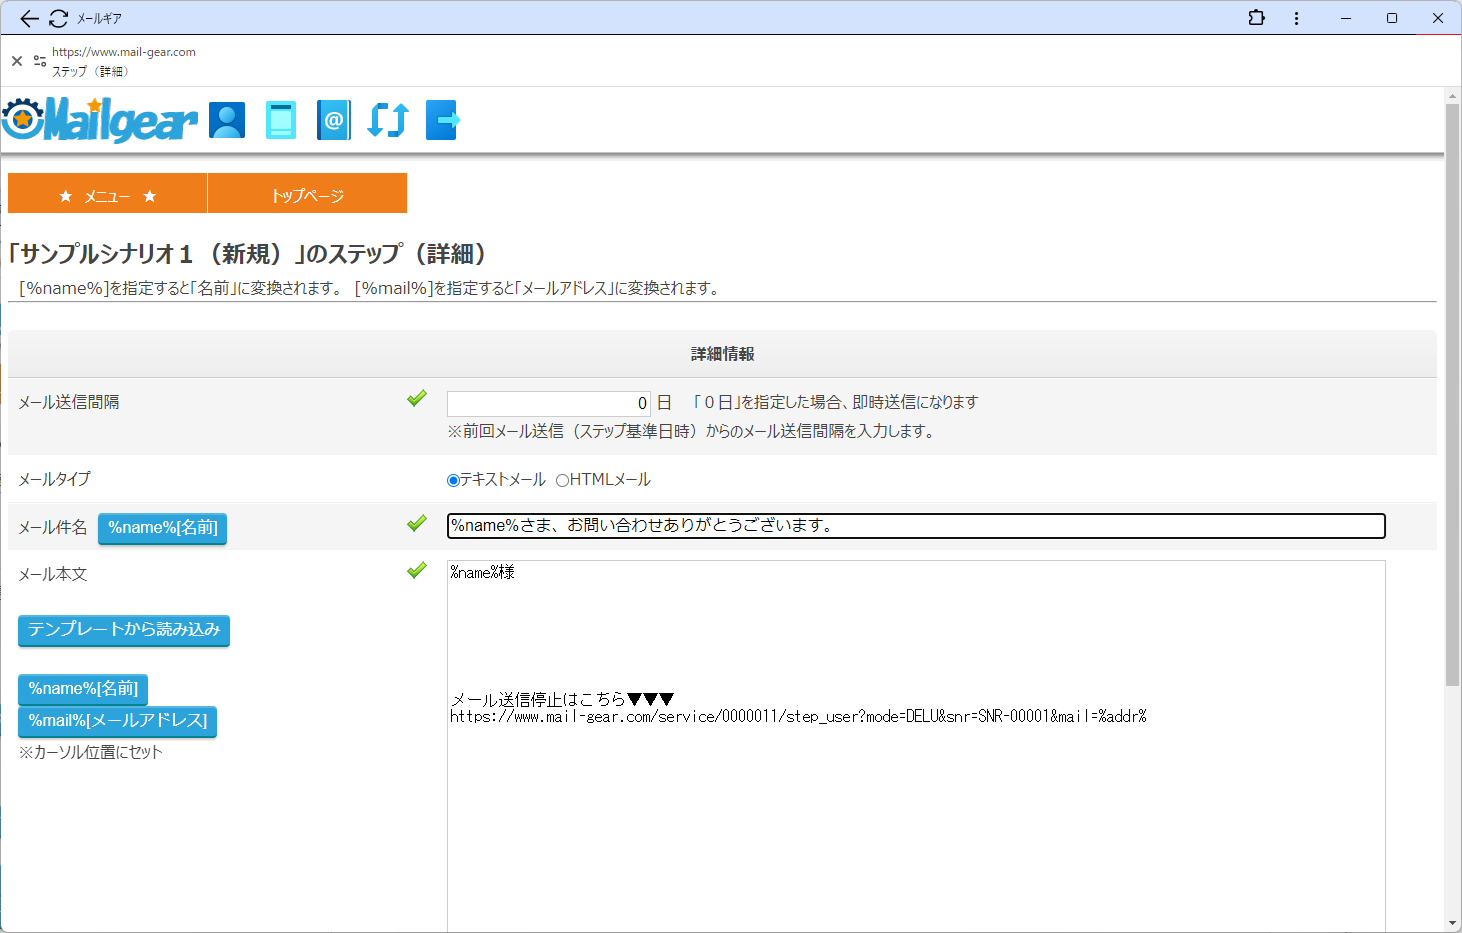This screenshot has width=1462, height=933.
Task: Open the user profile icon in header
Action: pos(227,120)
